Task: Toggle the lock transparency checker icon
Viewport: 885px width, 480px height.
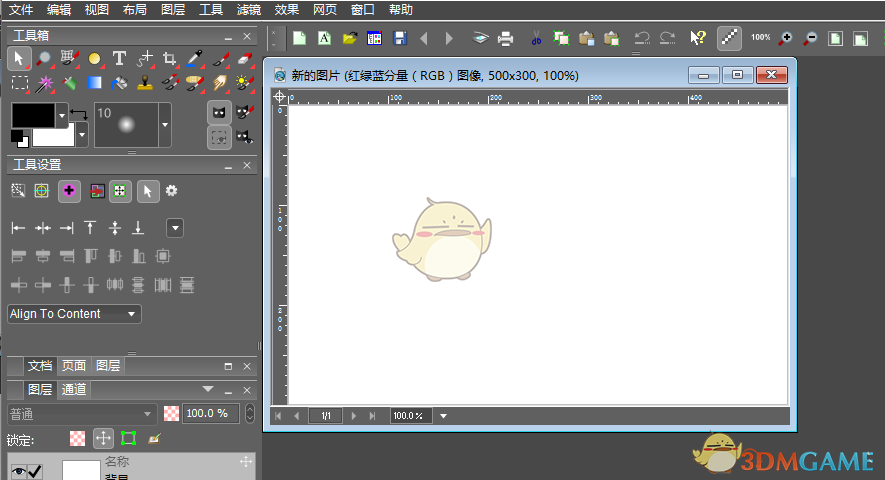Action: click(77, 438)
